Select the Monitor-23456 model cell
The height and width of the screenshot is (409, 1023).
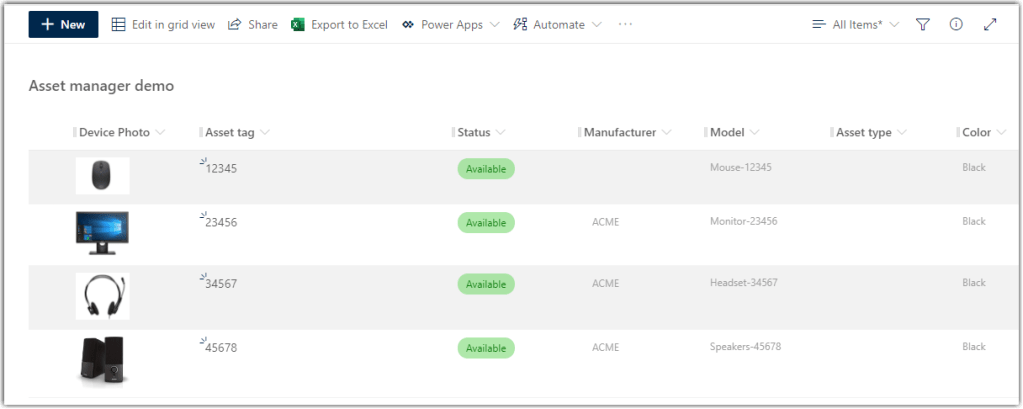click(743, 221)
